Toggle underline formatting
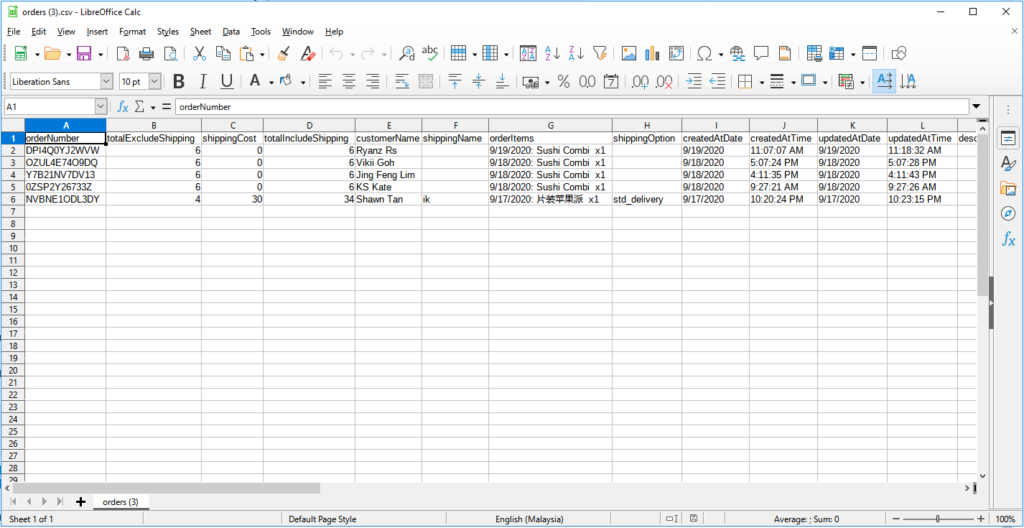The height and width of the screenshot is (528, 1024). click(x=227, y=82)
